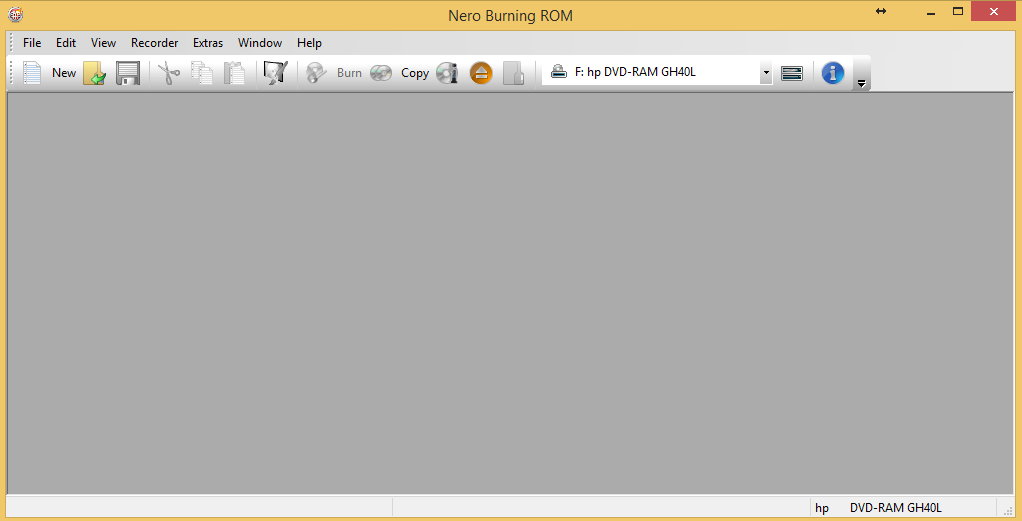The height and width of the screenshot is (521, 1022).
Task: Open the File menu
Action: pos(32,43)
